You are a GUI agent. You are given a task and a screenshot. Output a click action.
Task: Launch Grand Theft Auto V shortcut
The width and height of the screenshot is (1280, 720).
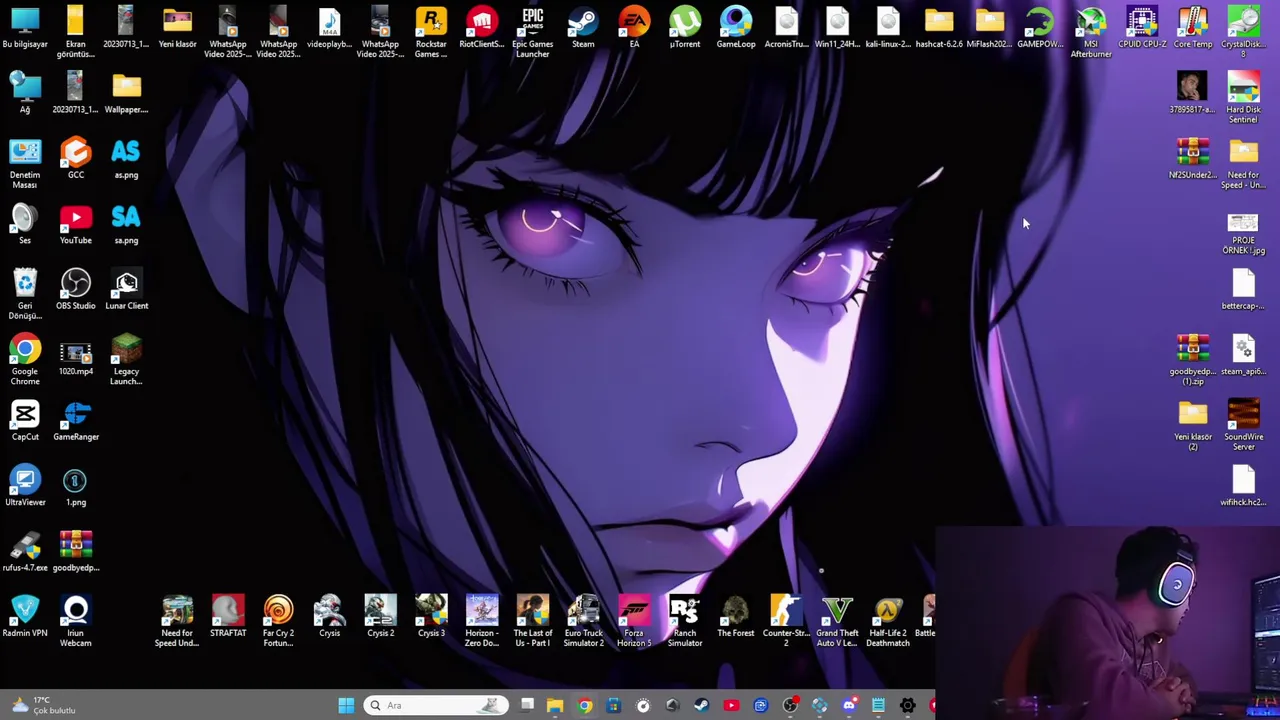pos(837,622)
